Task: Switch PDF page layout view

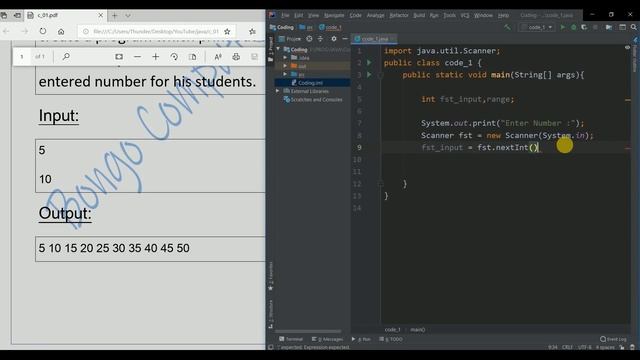Action: 193,57
